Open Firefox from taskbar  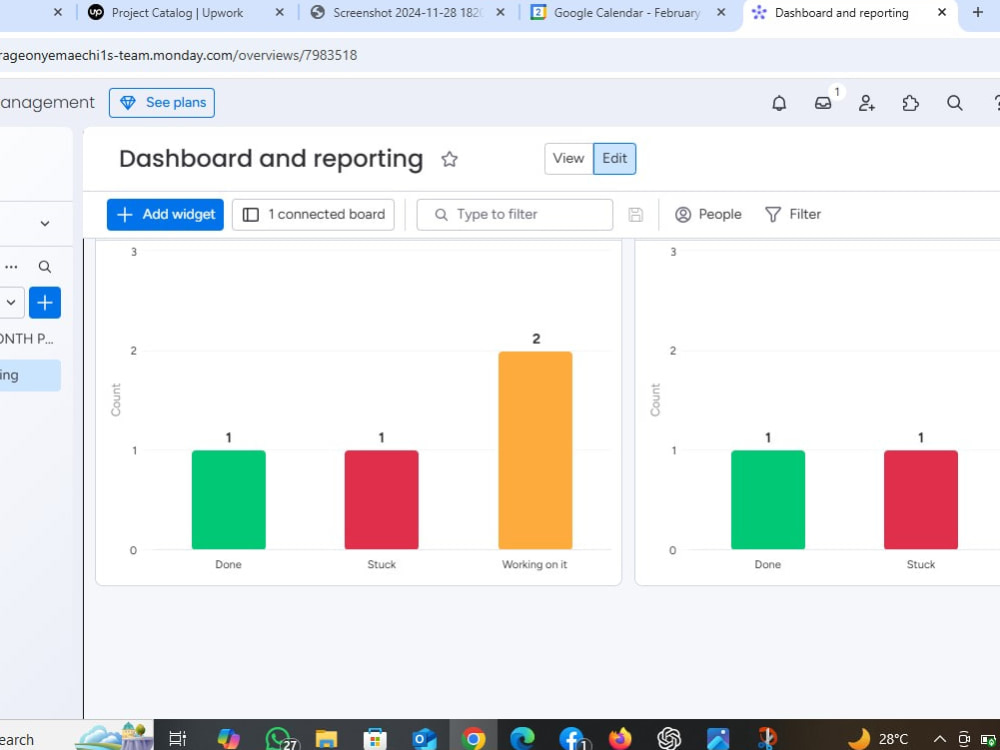(x=620, y=739)
